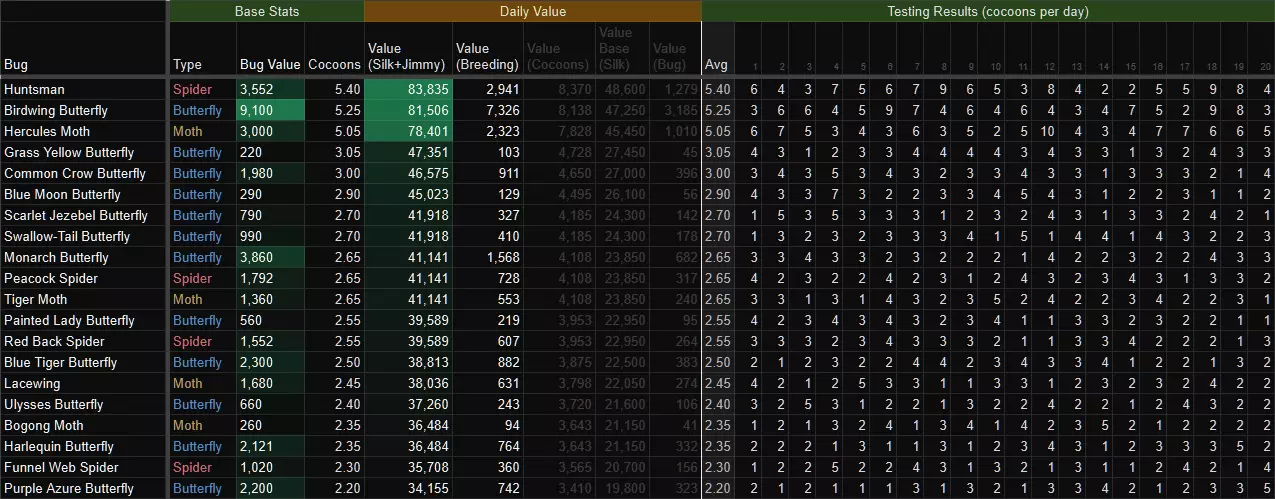Click the Base Stats group header

coord(266,11)
